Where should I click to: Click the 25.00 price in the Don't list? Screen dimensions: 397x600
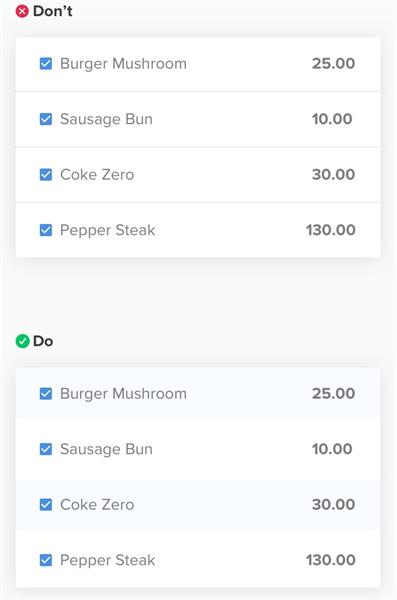coord(333,64)
